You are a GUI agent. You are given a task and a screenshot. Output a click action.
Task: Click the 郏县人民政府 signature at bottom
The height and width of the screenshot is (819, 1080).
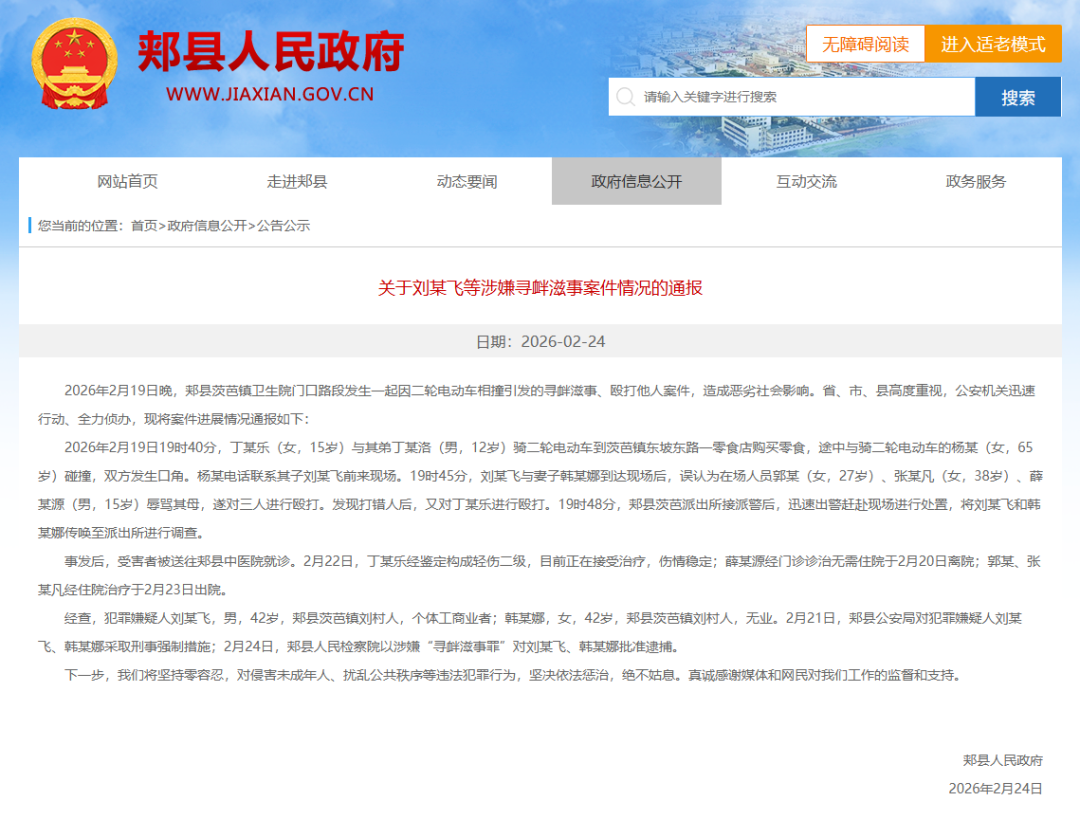(x=1002, y=760)
